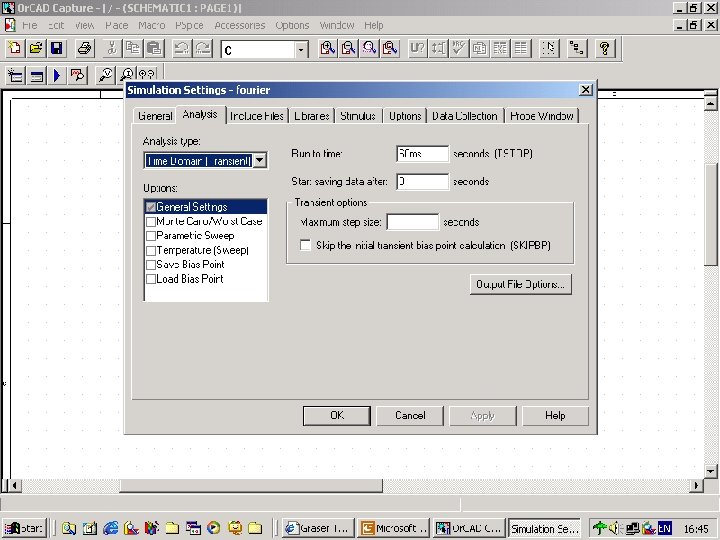Click the Start saving data after field

point(422,181)
